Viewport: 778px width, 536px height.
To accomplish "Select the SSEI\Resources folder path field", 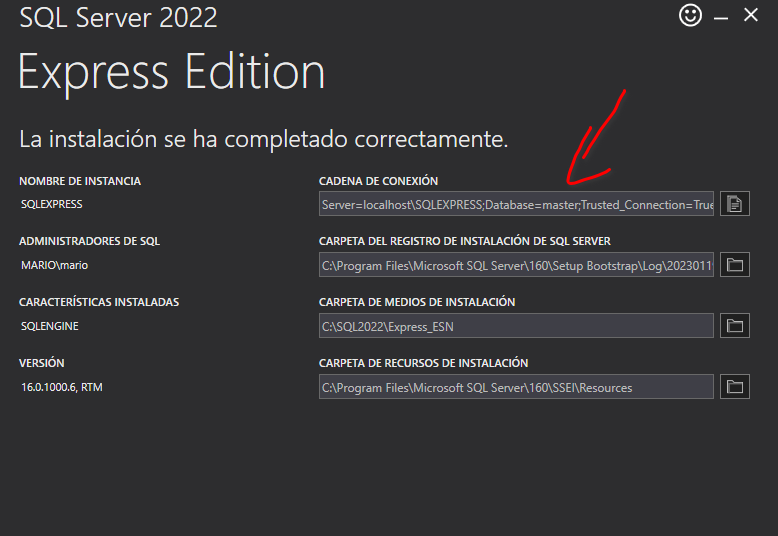I will click(x=516, y=387).
